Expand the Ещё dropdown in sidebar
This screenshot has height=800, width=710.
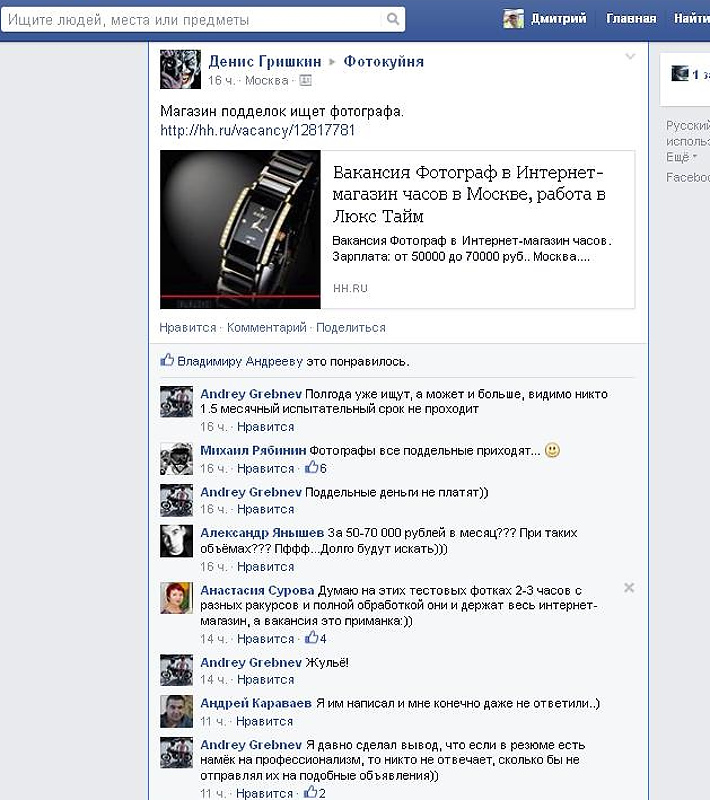pos(681,157)
